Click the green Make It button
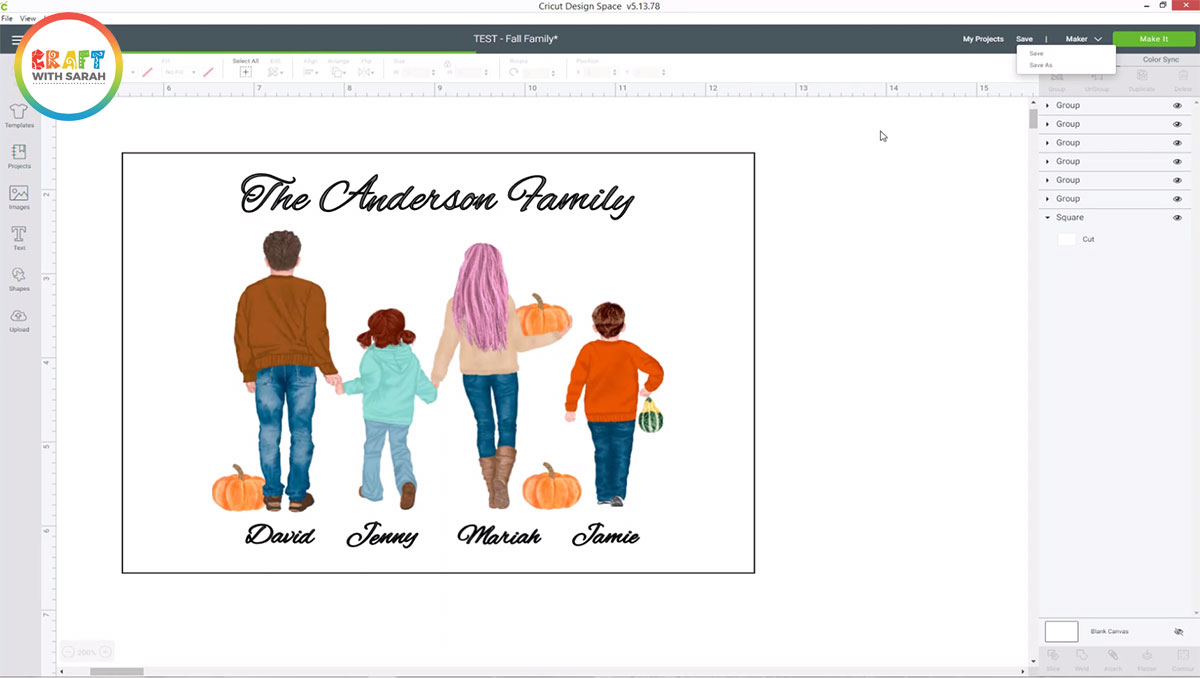Image resolution: width=1200 pixels, height=678 pixels. coord(1153,39)
